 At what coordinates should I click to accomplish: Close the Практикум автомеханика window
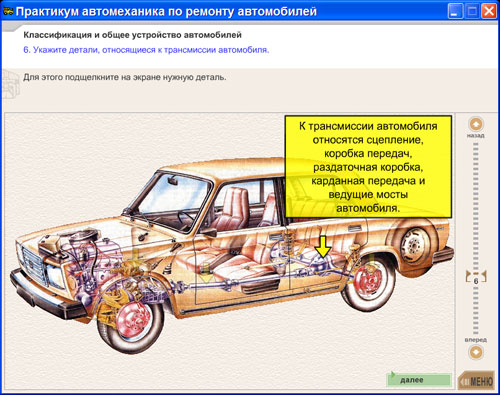(x=489, y=11)
